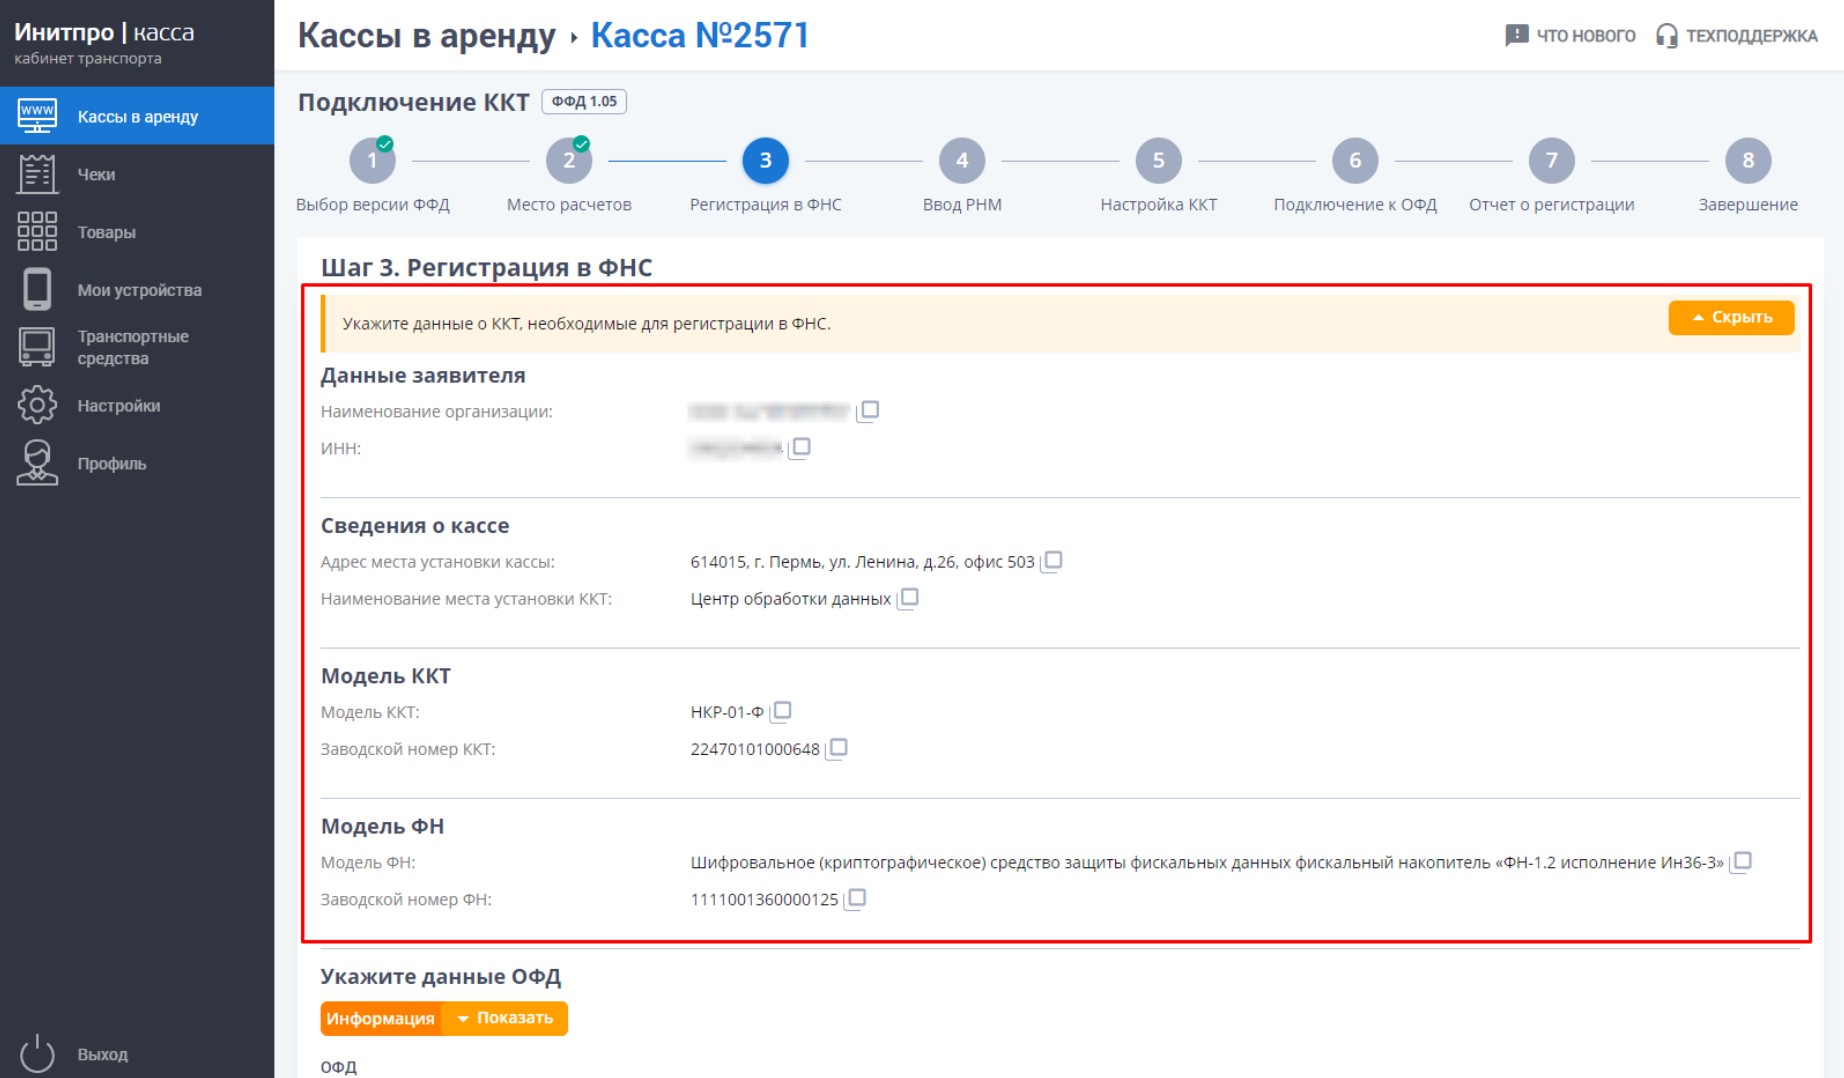
Task: Open the Что нового announcement icon
Action: pyautogui.click(x=1517, y=36)
